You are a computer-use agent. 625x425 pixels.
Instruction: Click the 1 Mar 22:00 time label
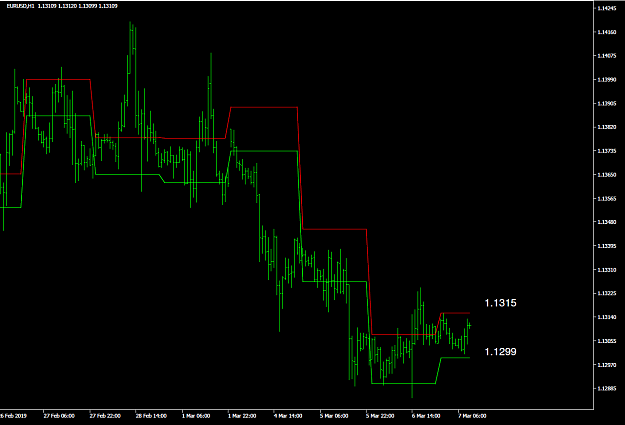[242, 416]
